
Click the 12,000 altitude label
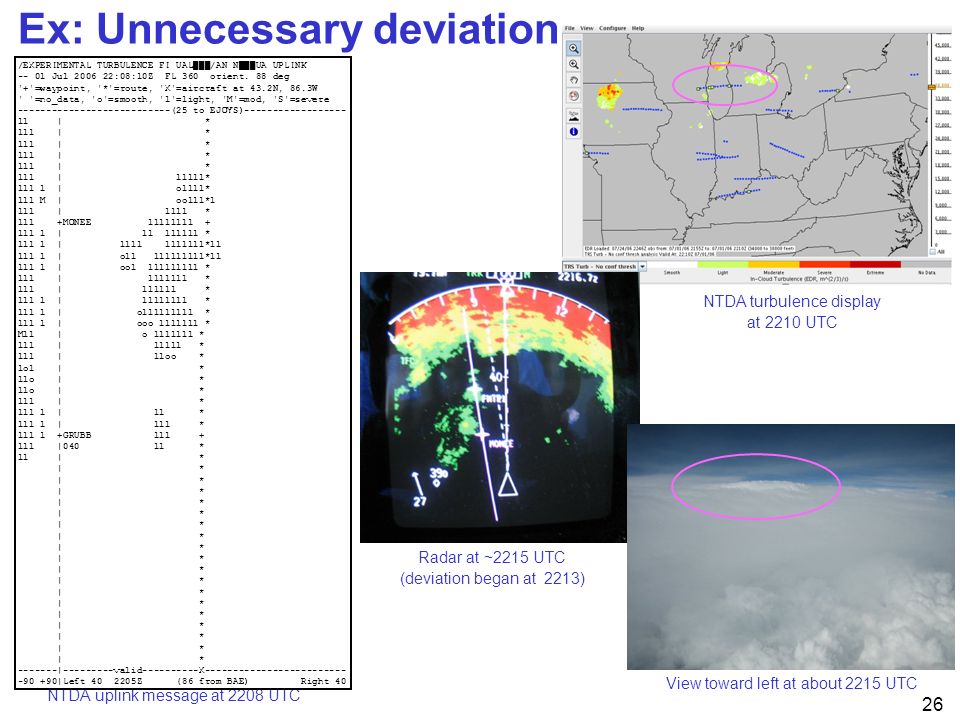coord(943,192)
